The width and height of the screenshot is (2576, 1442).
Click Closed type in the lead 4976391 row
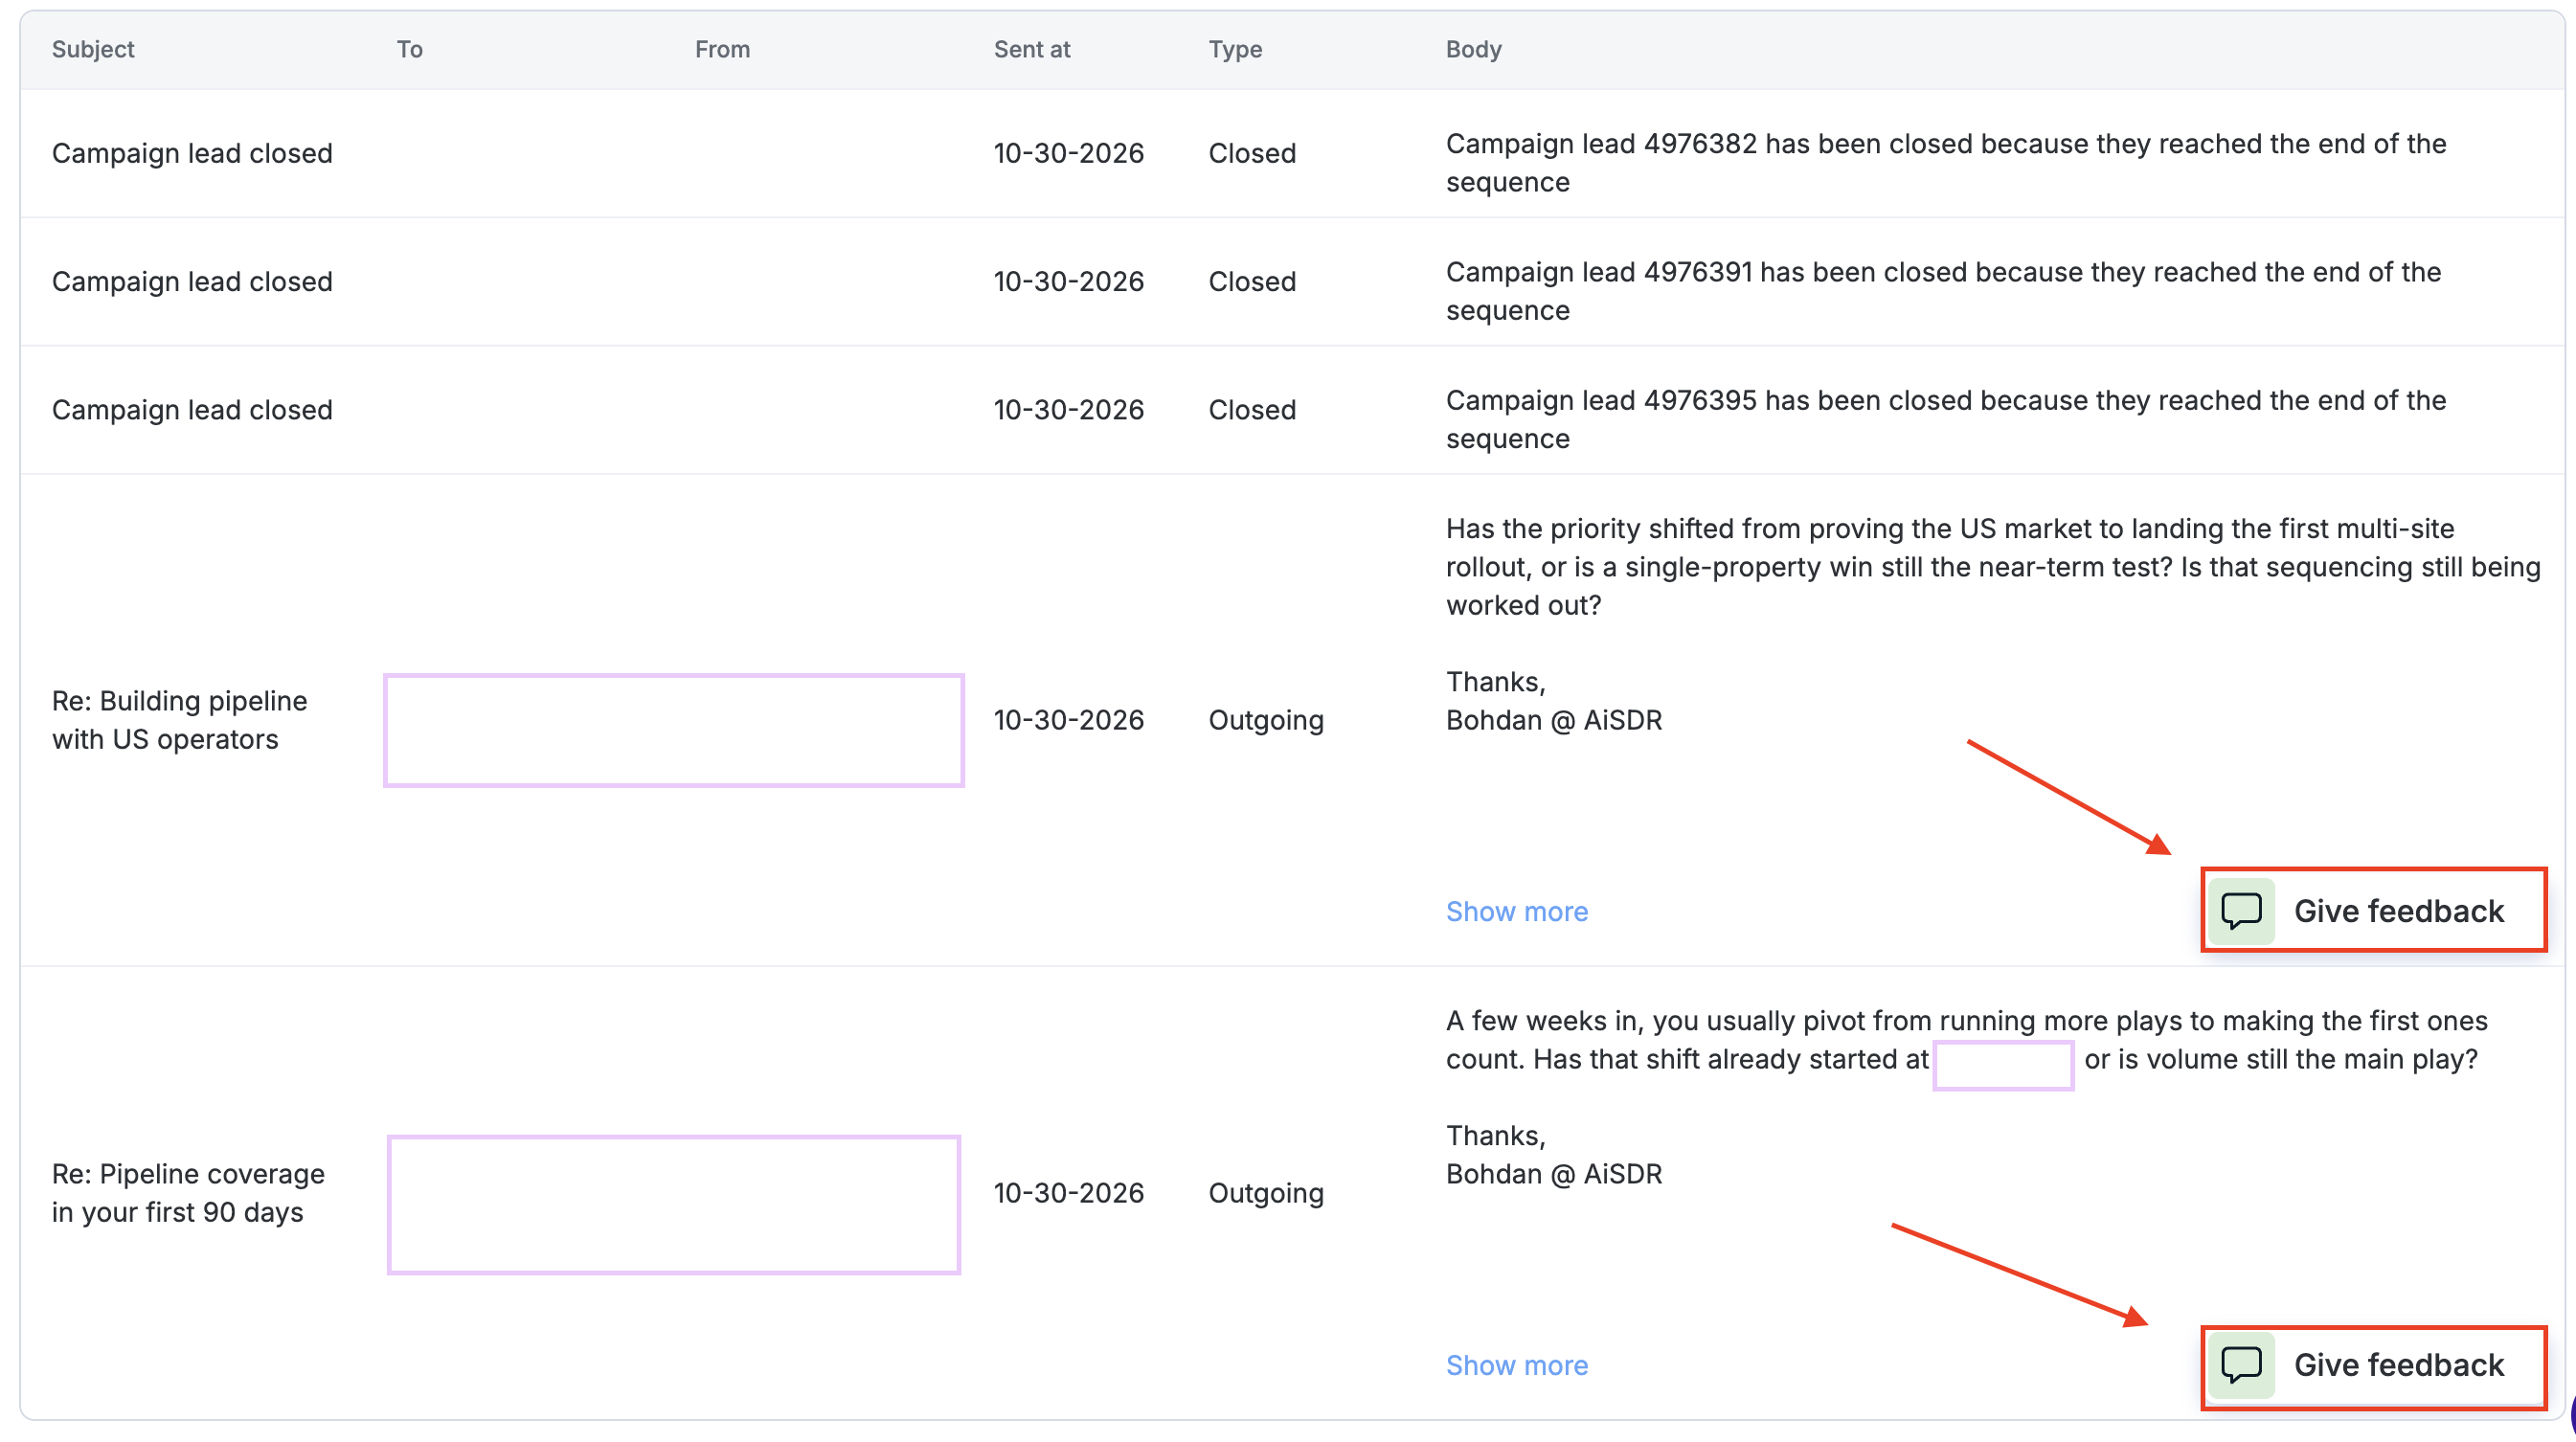(x=1252, y=281)
